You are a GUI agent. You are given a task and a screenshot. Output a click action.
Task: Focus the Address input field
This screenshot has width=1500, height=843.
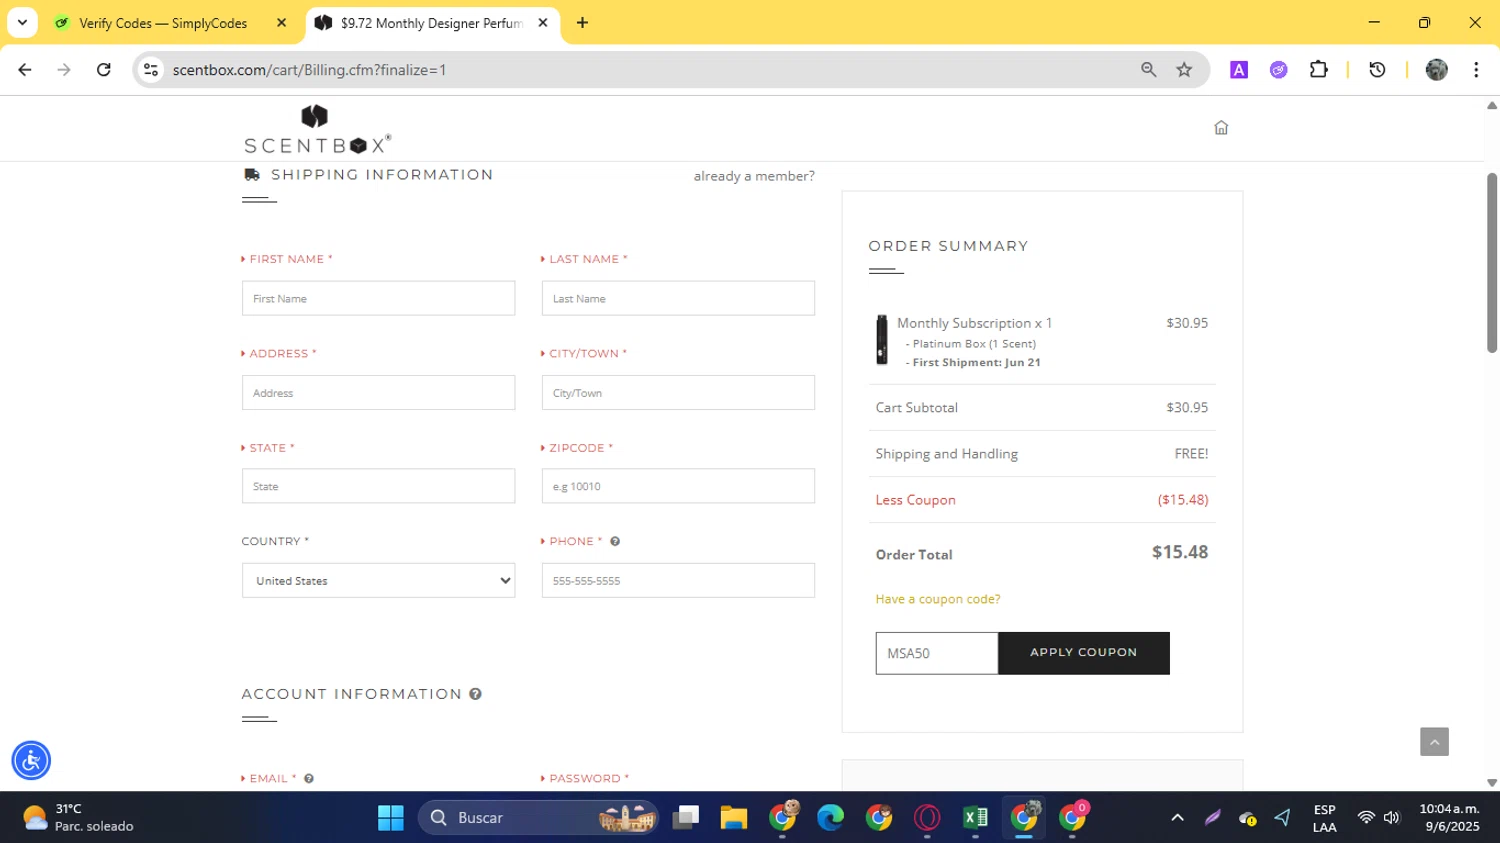[378, 393]
